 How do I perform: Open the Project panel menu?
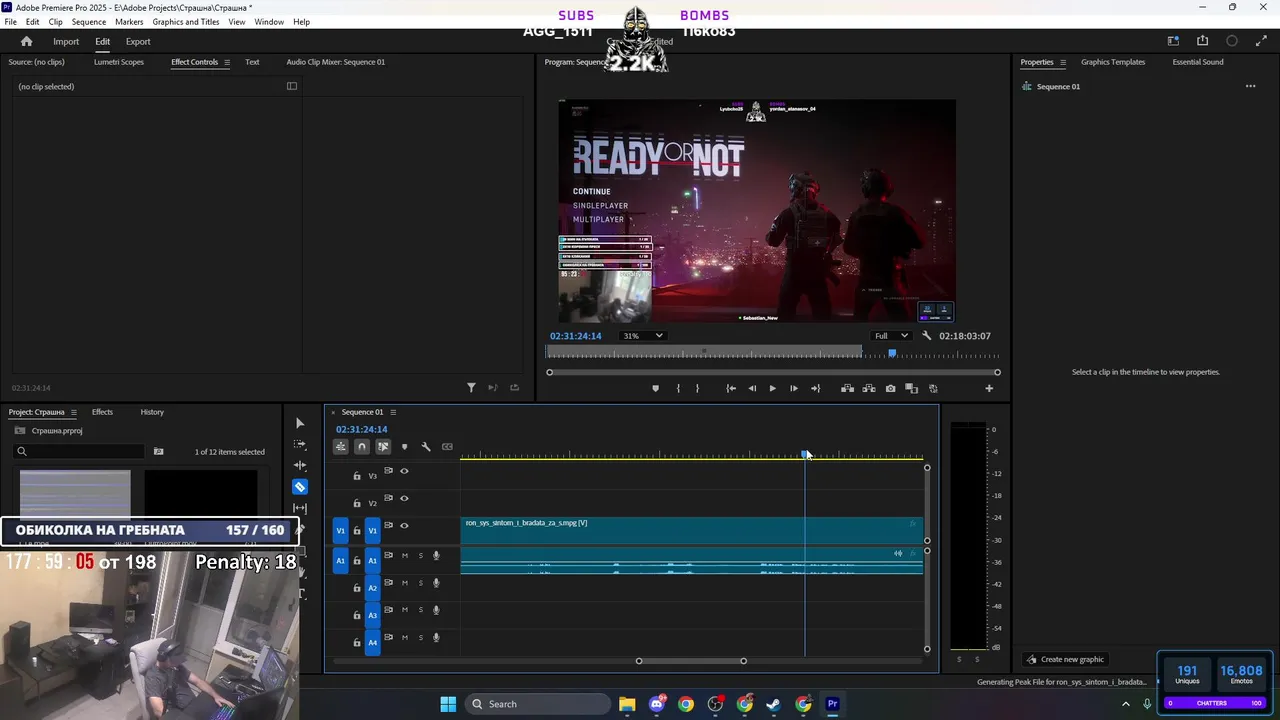(x=73, y=412)
